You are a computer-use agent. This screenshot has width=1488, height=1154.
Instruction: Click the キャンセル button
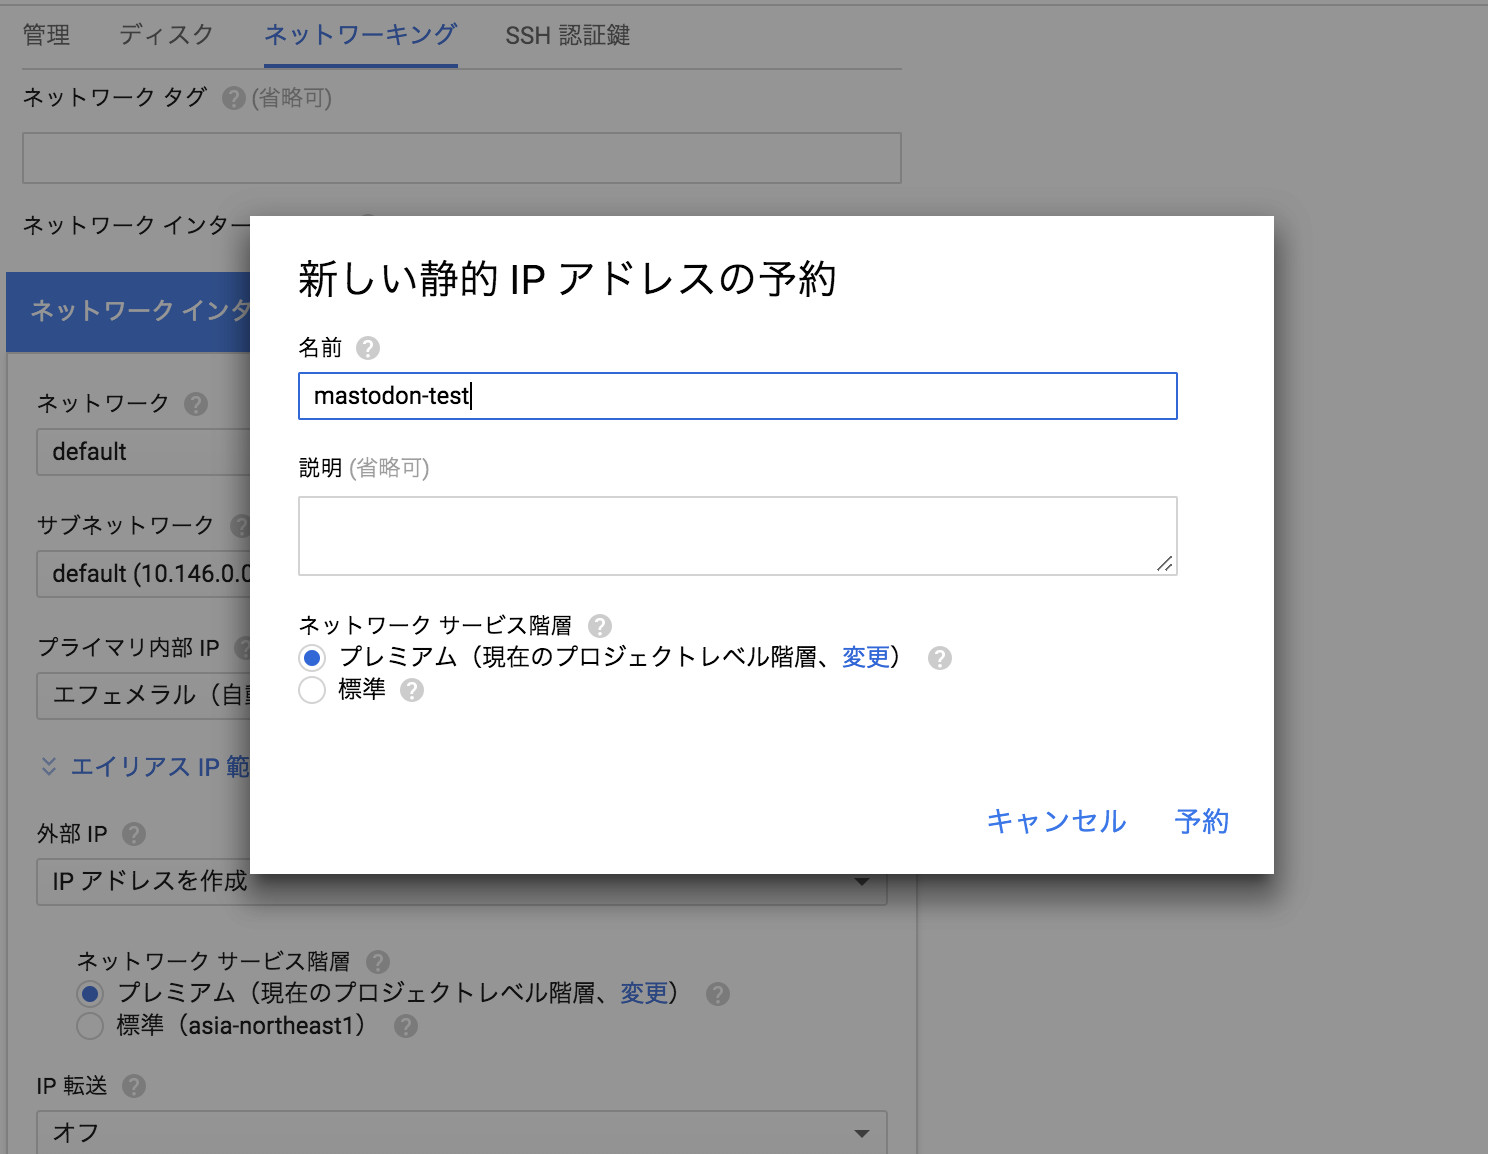point(1056,821)
